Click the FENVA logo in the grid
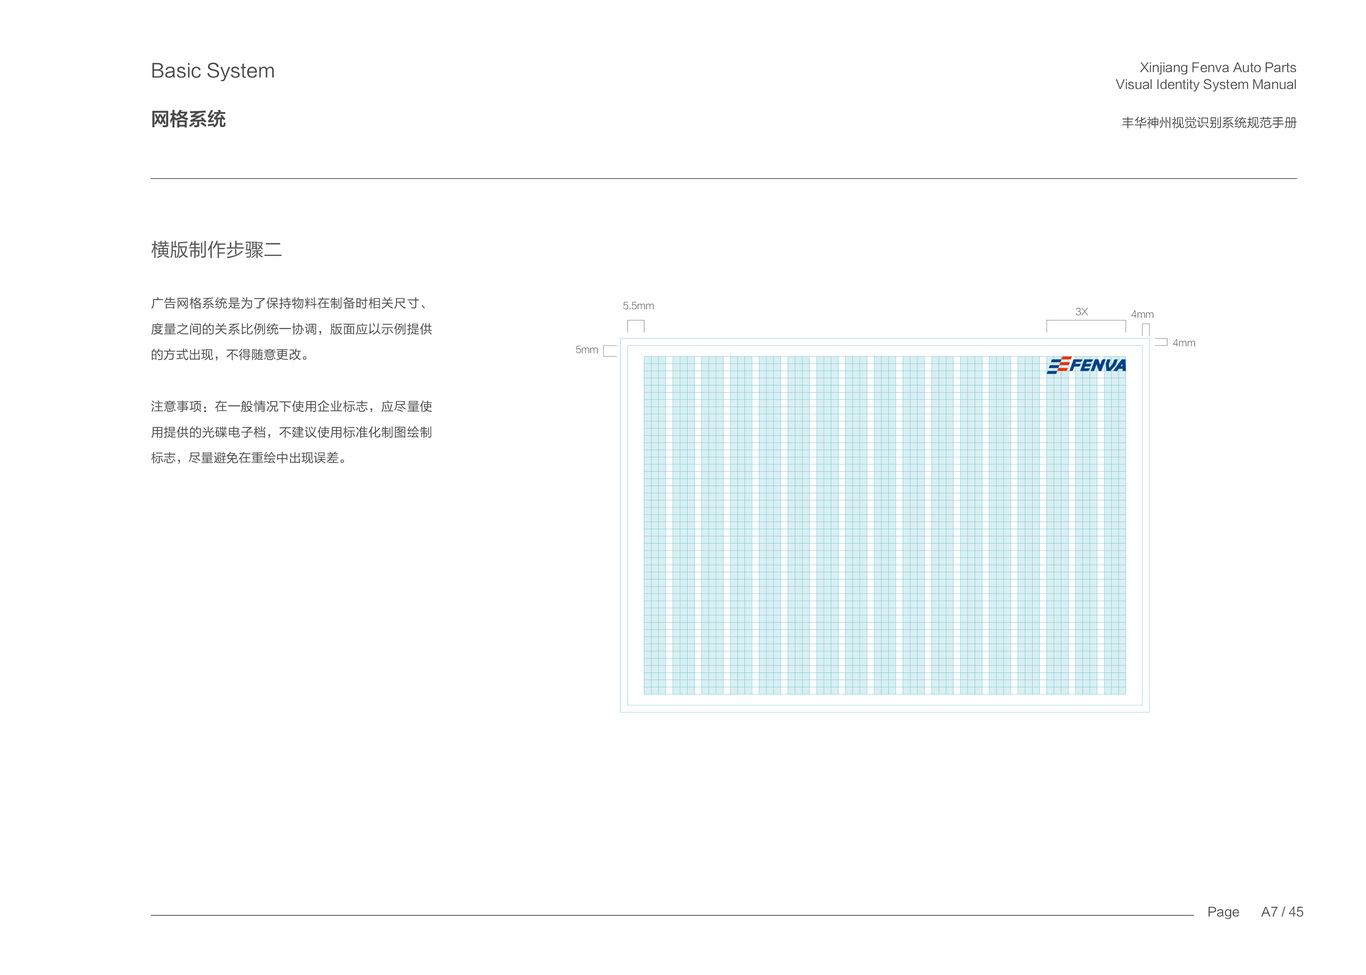Image resolution: width=1366 pixels, height=975 pixels. (1086, 365)
